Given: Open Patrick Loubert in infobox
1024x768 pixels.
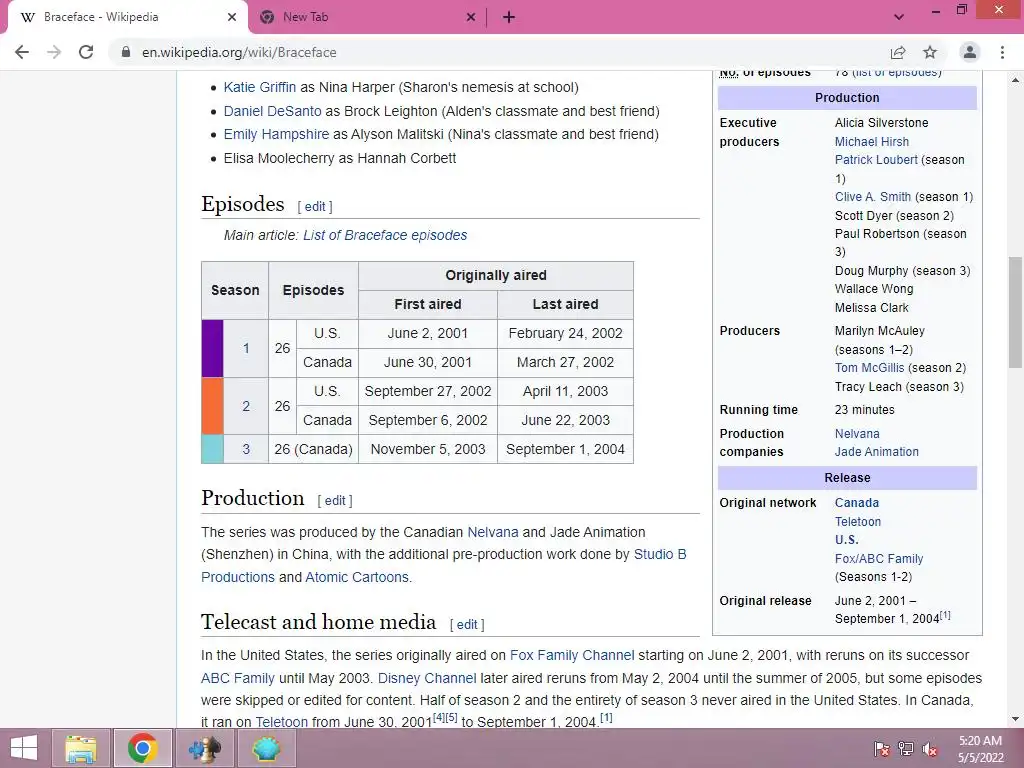Looking at the screenshot, I should point(876,159).
